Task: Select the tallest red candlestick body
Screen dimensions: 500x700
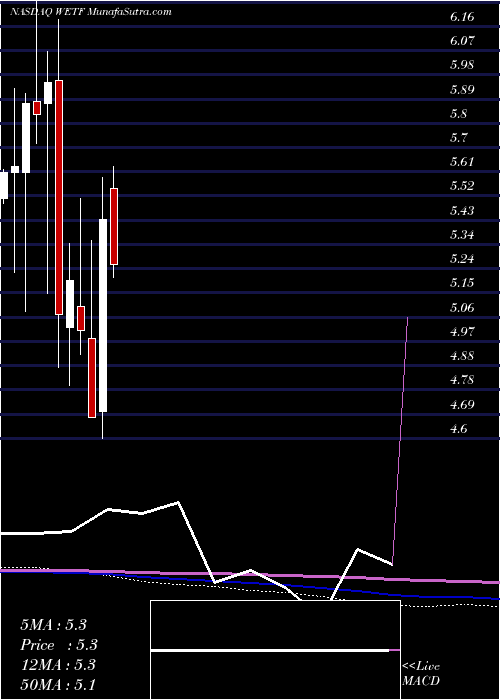Action: (59, 197)
